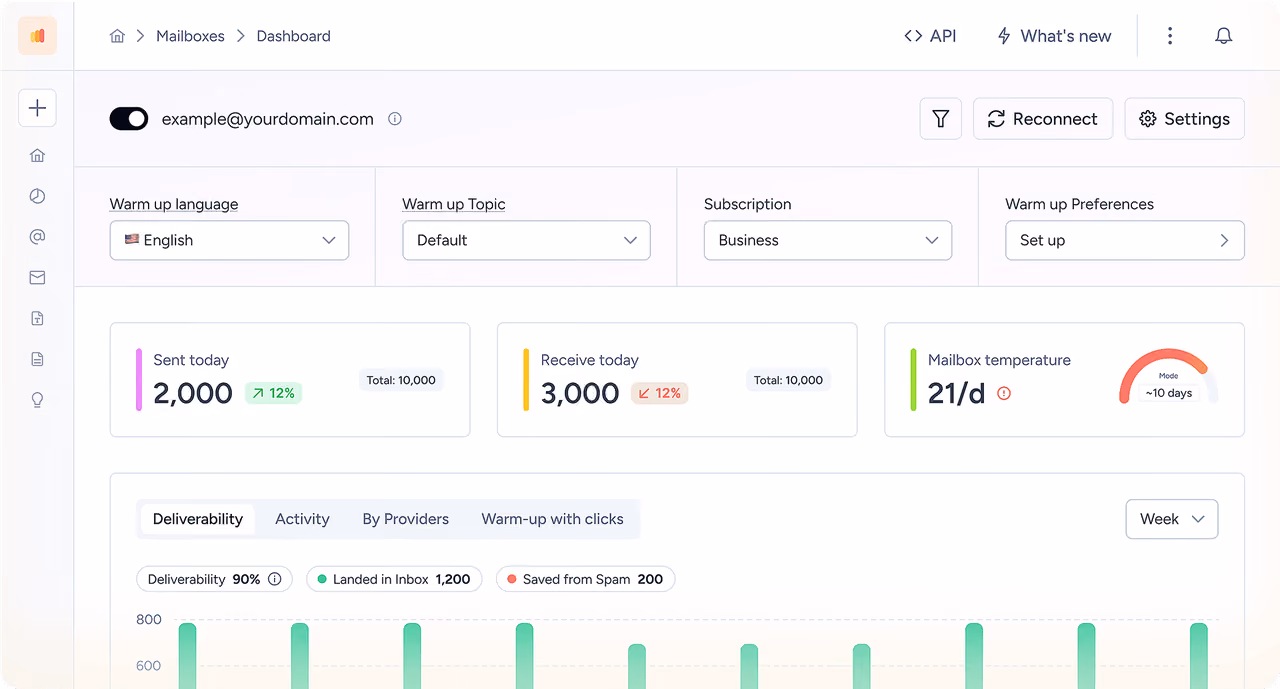Click the Warm up language label
The image size is (1280, 689).
[x=174, y=204]
